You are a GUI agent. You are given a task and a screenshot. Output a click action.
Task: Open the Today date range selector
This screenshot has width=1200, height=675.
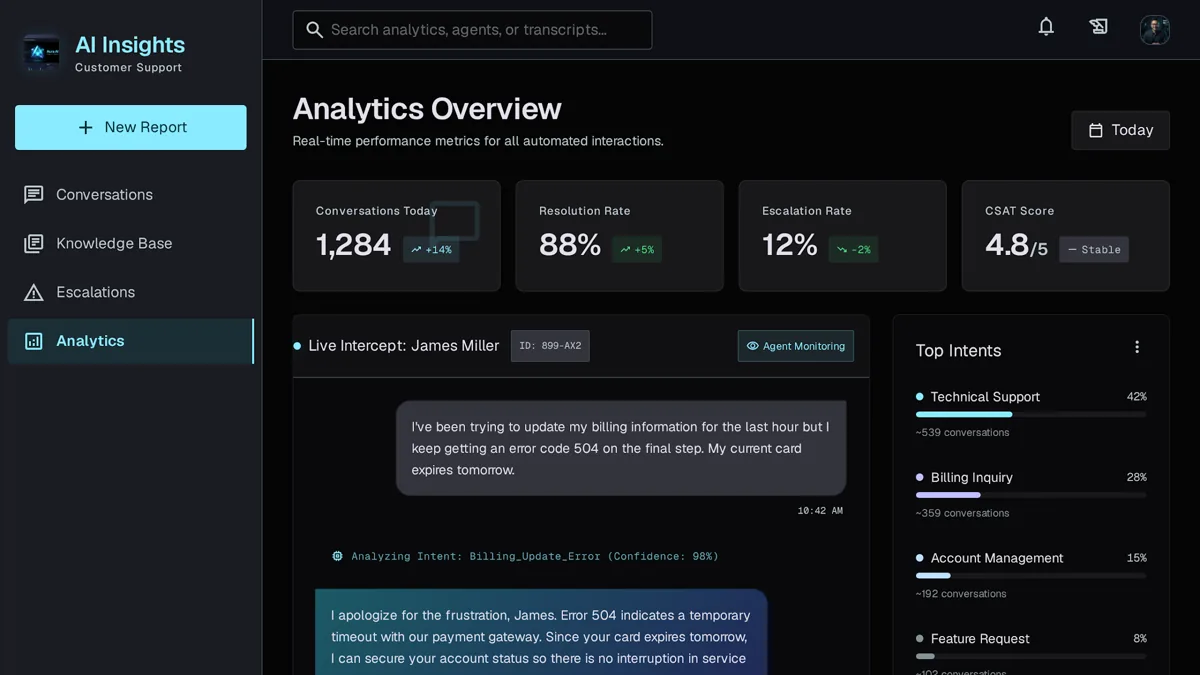tap(1120, 131)
